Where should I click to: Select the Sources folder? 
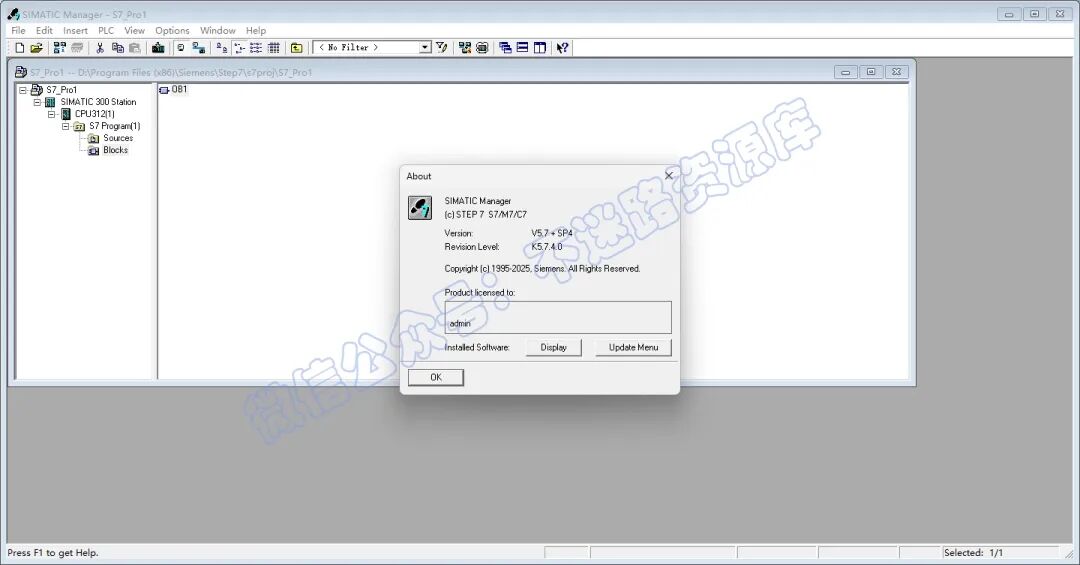click(x=118, y=138)
